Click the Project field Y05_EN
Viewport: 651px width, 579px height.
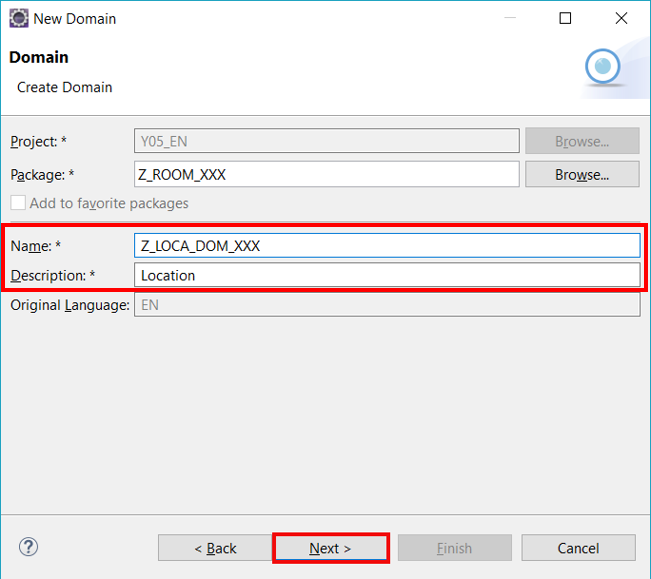pyautogui.click(x=327, y=141)
